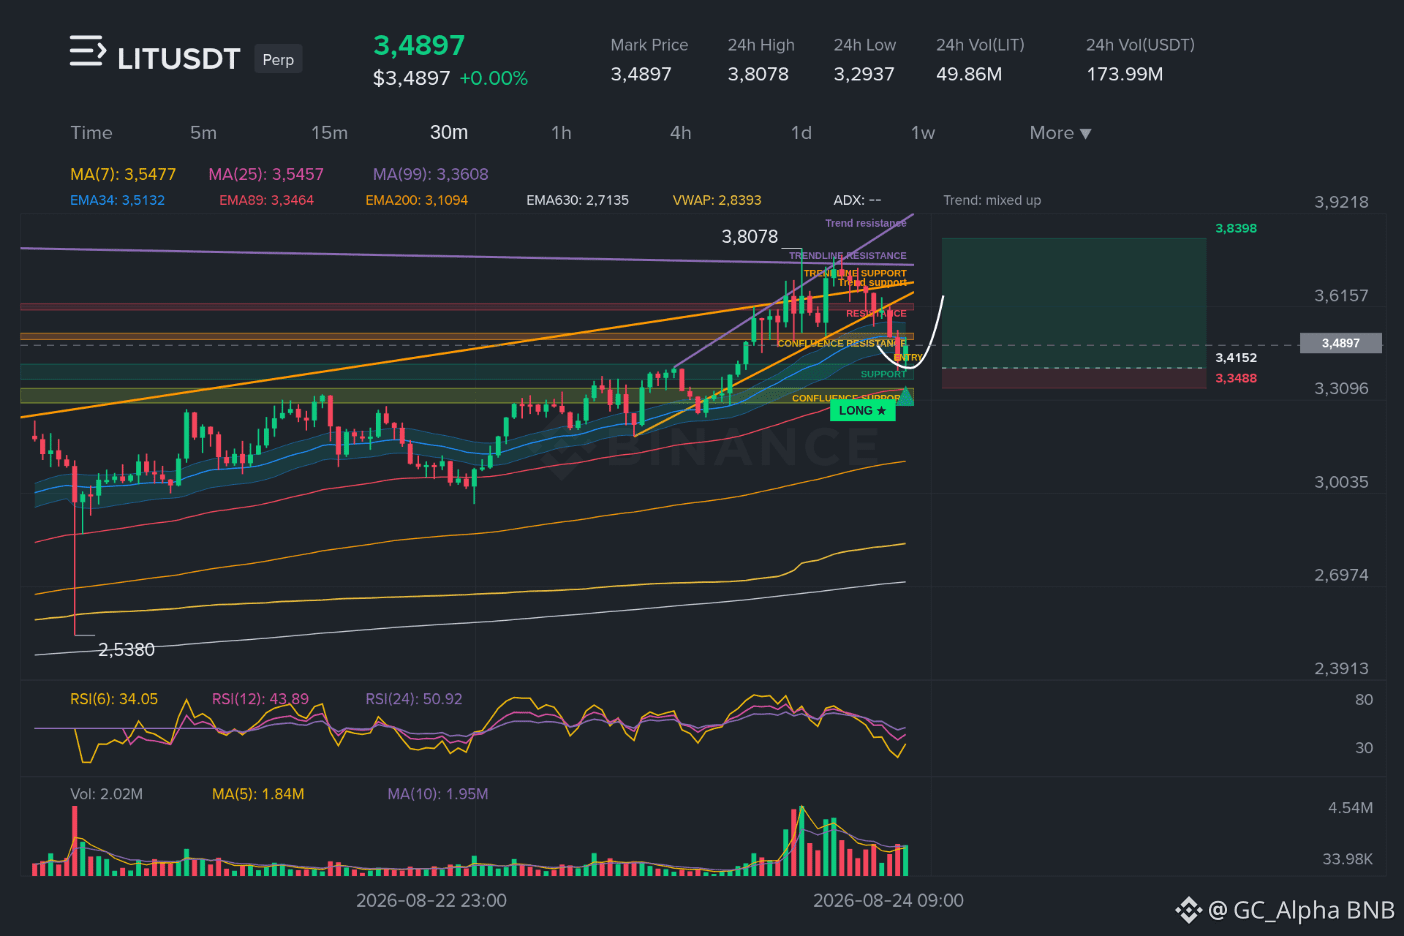Click the 2,5380 low price annotation
This screenshot has height=936, width=1404.
click(126, 649)
